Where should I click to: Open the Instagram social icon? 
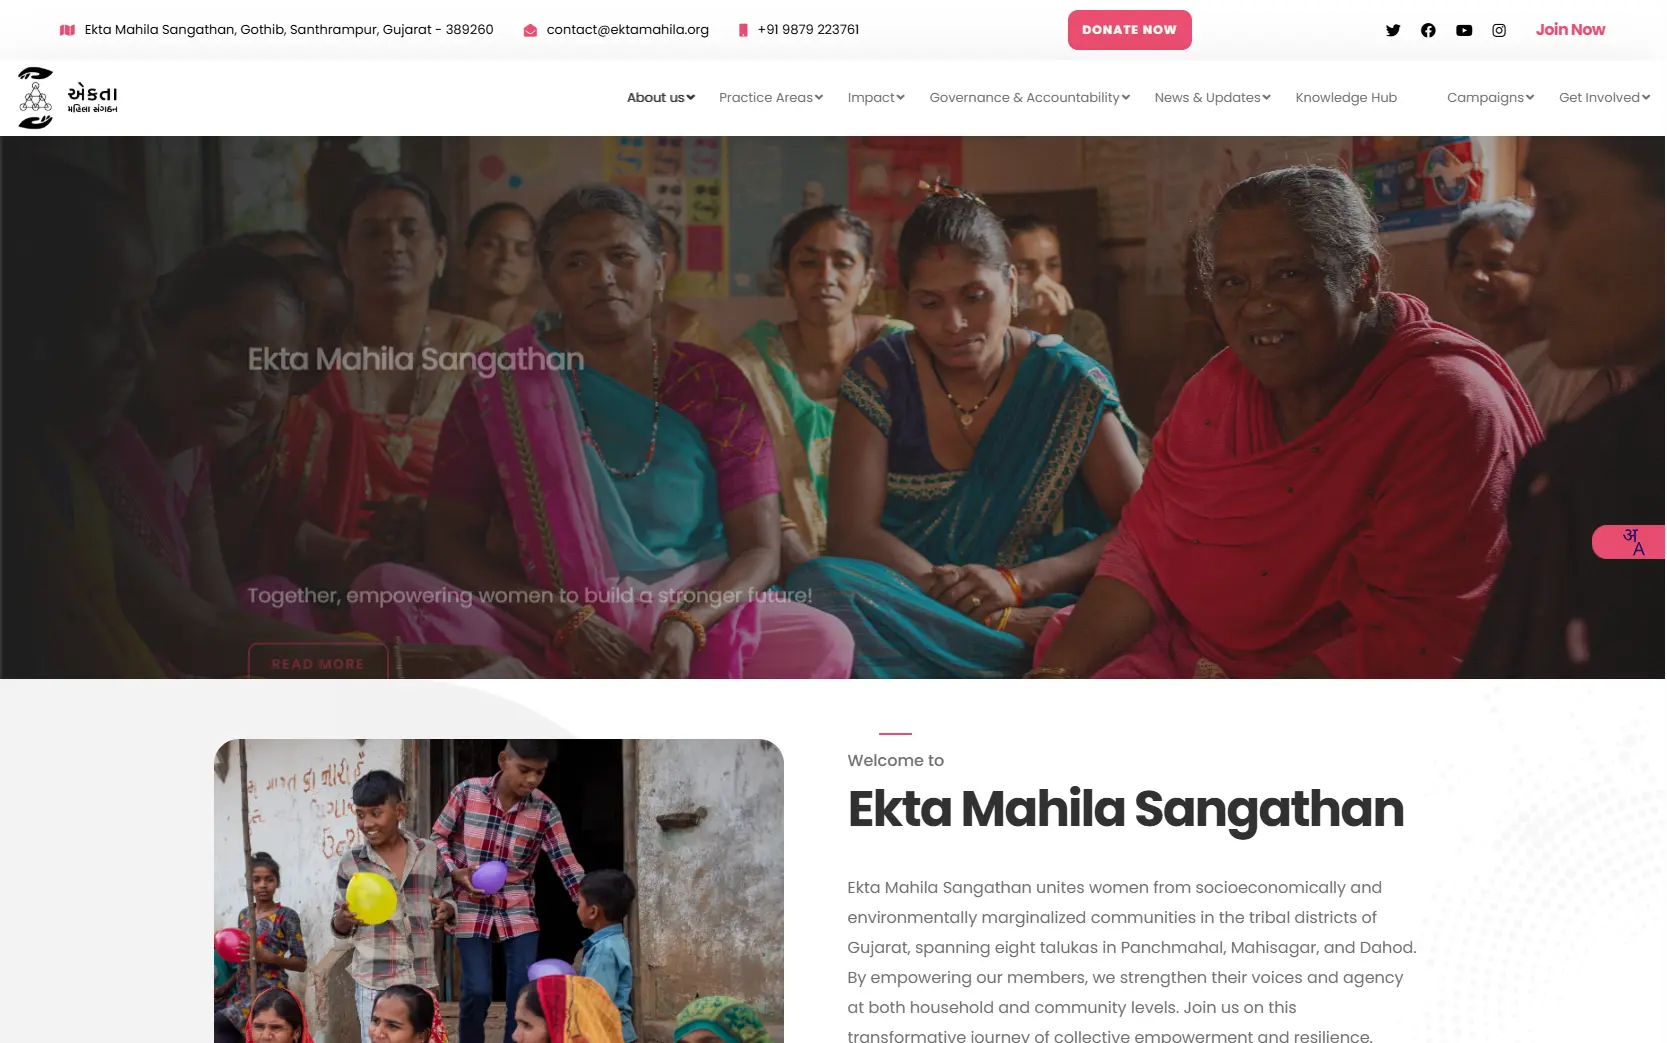[1499, 30]
